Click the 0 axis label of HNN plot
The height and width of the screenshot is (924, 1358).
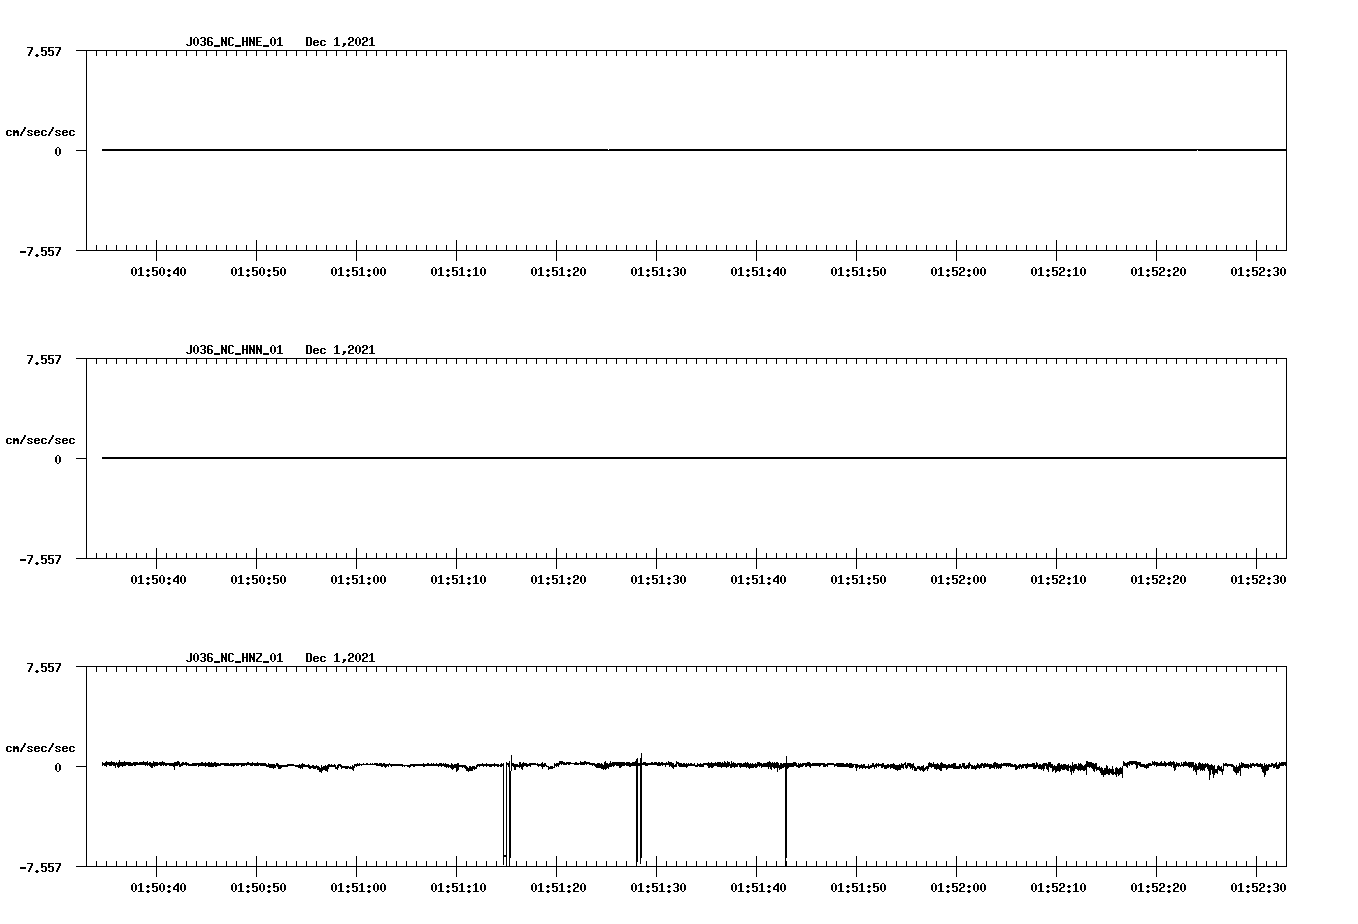pos(58,459)
